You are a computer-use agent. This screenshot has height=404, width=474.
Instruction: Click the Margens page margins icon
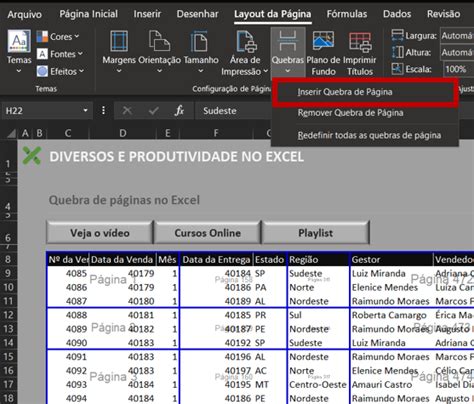(119, 41)
